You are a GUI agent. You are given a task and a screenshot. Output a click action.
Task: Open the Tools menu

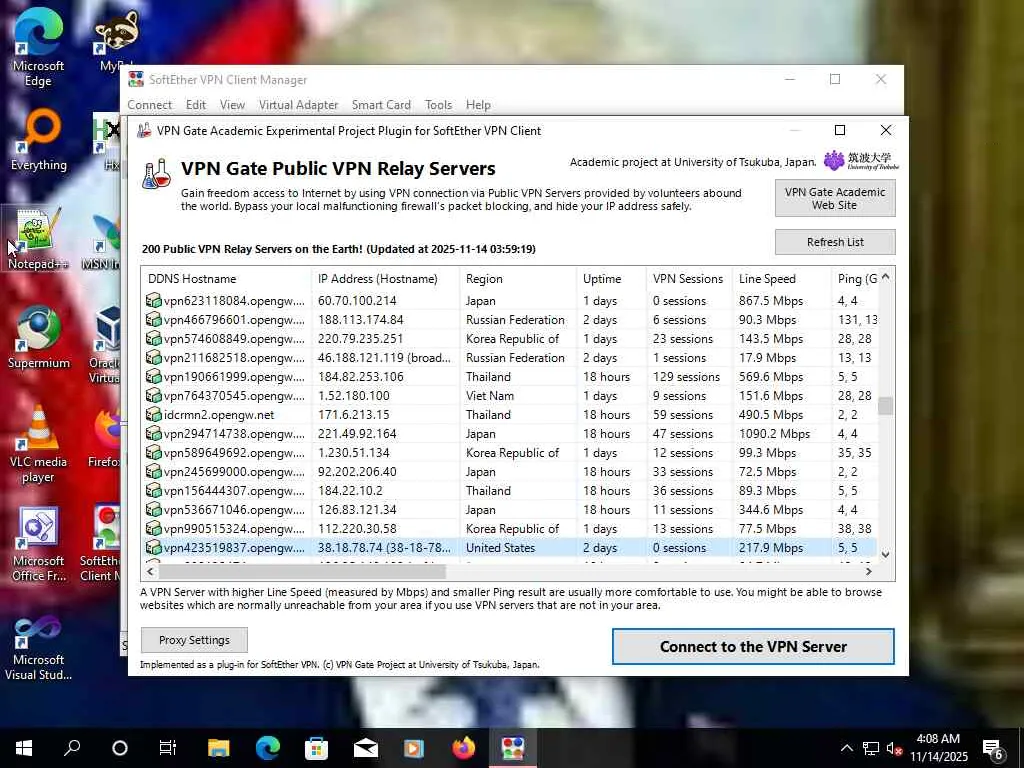[x=438, y=104]
